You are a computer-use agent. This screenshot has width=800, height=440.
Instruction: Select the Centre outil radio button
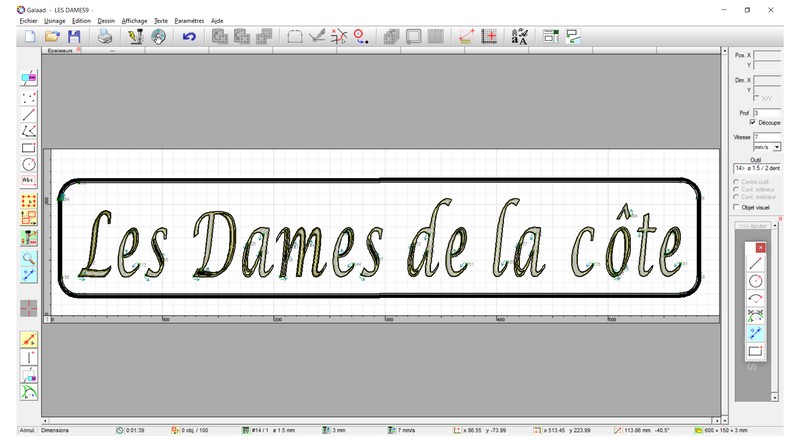tap(737, 182)
